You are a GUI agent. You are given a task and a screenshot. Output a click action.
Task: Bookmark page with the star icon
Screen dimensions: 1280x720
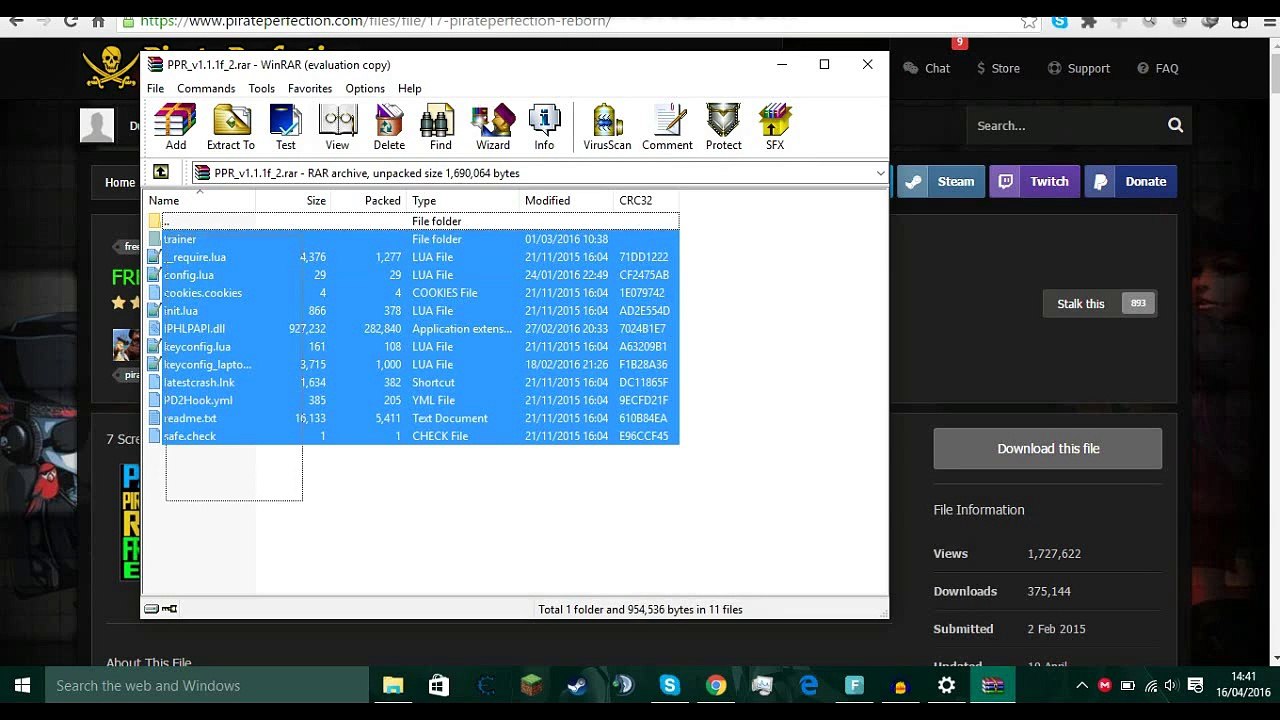click(1029, 21)
